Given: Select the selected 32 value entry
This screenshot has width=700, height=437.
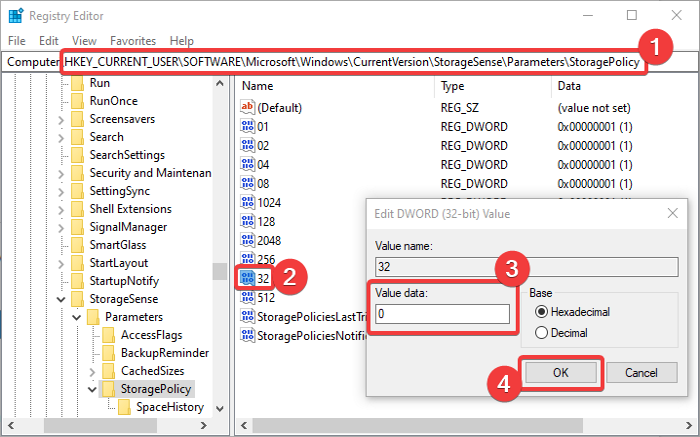Looking at the screenshot, I should click(x=255, y=278).
